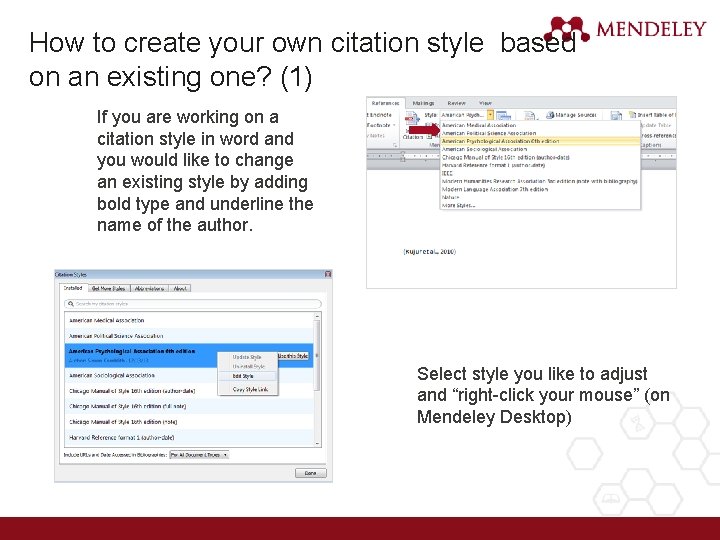Select Chicago Manual of Style 16th edition (full note) row
The width and height of the screenshot is (720, 540).
coord(189,406)
